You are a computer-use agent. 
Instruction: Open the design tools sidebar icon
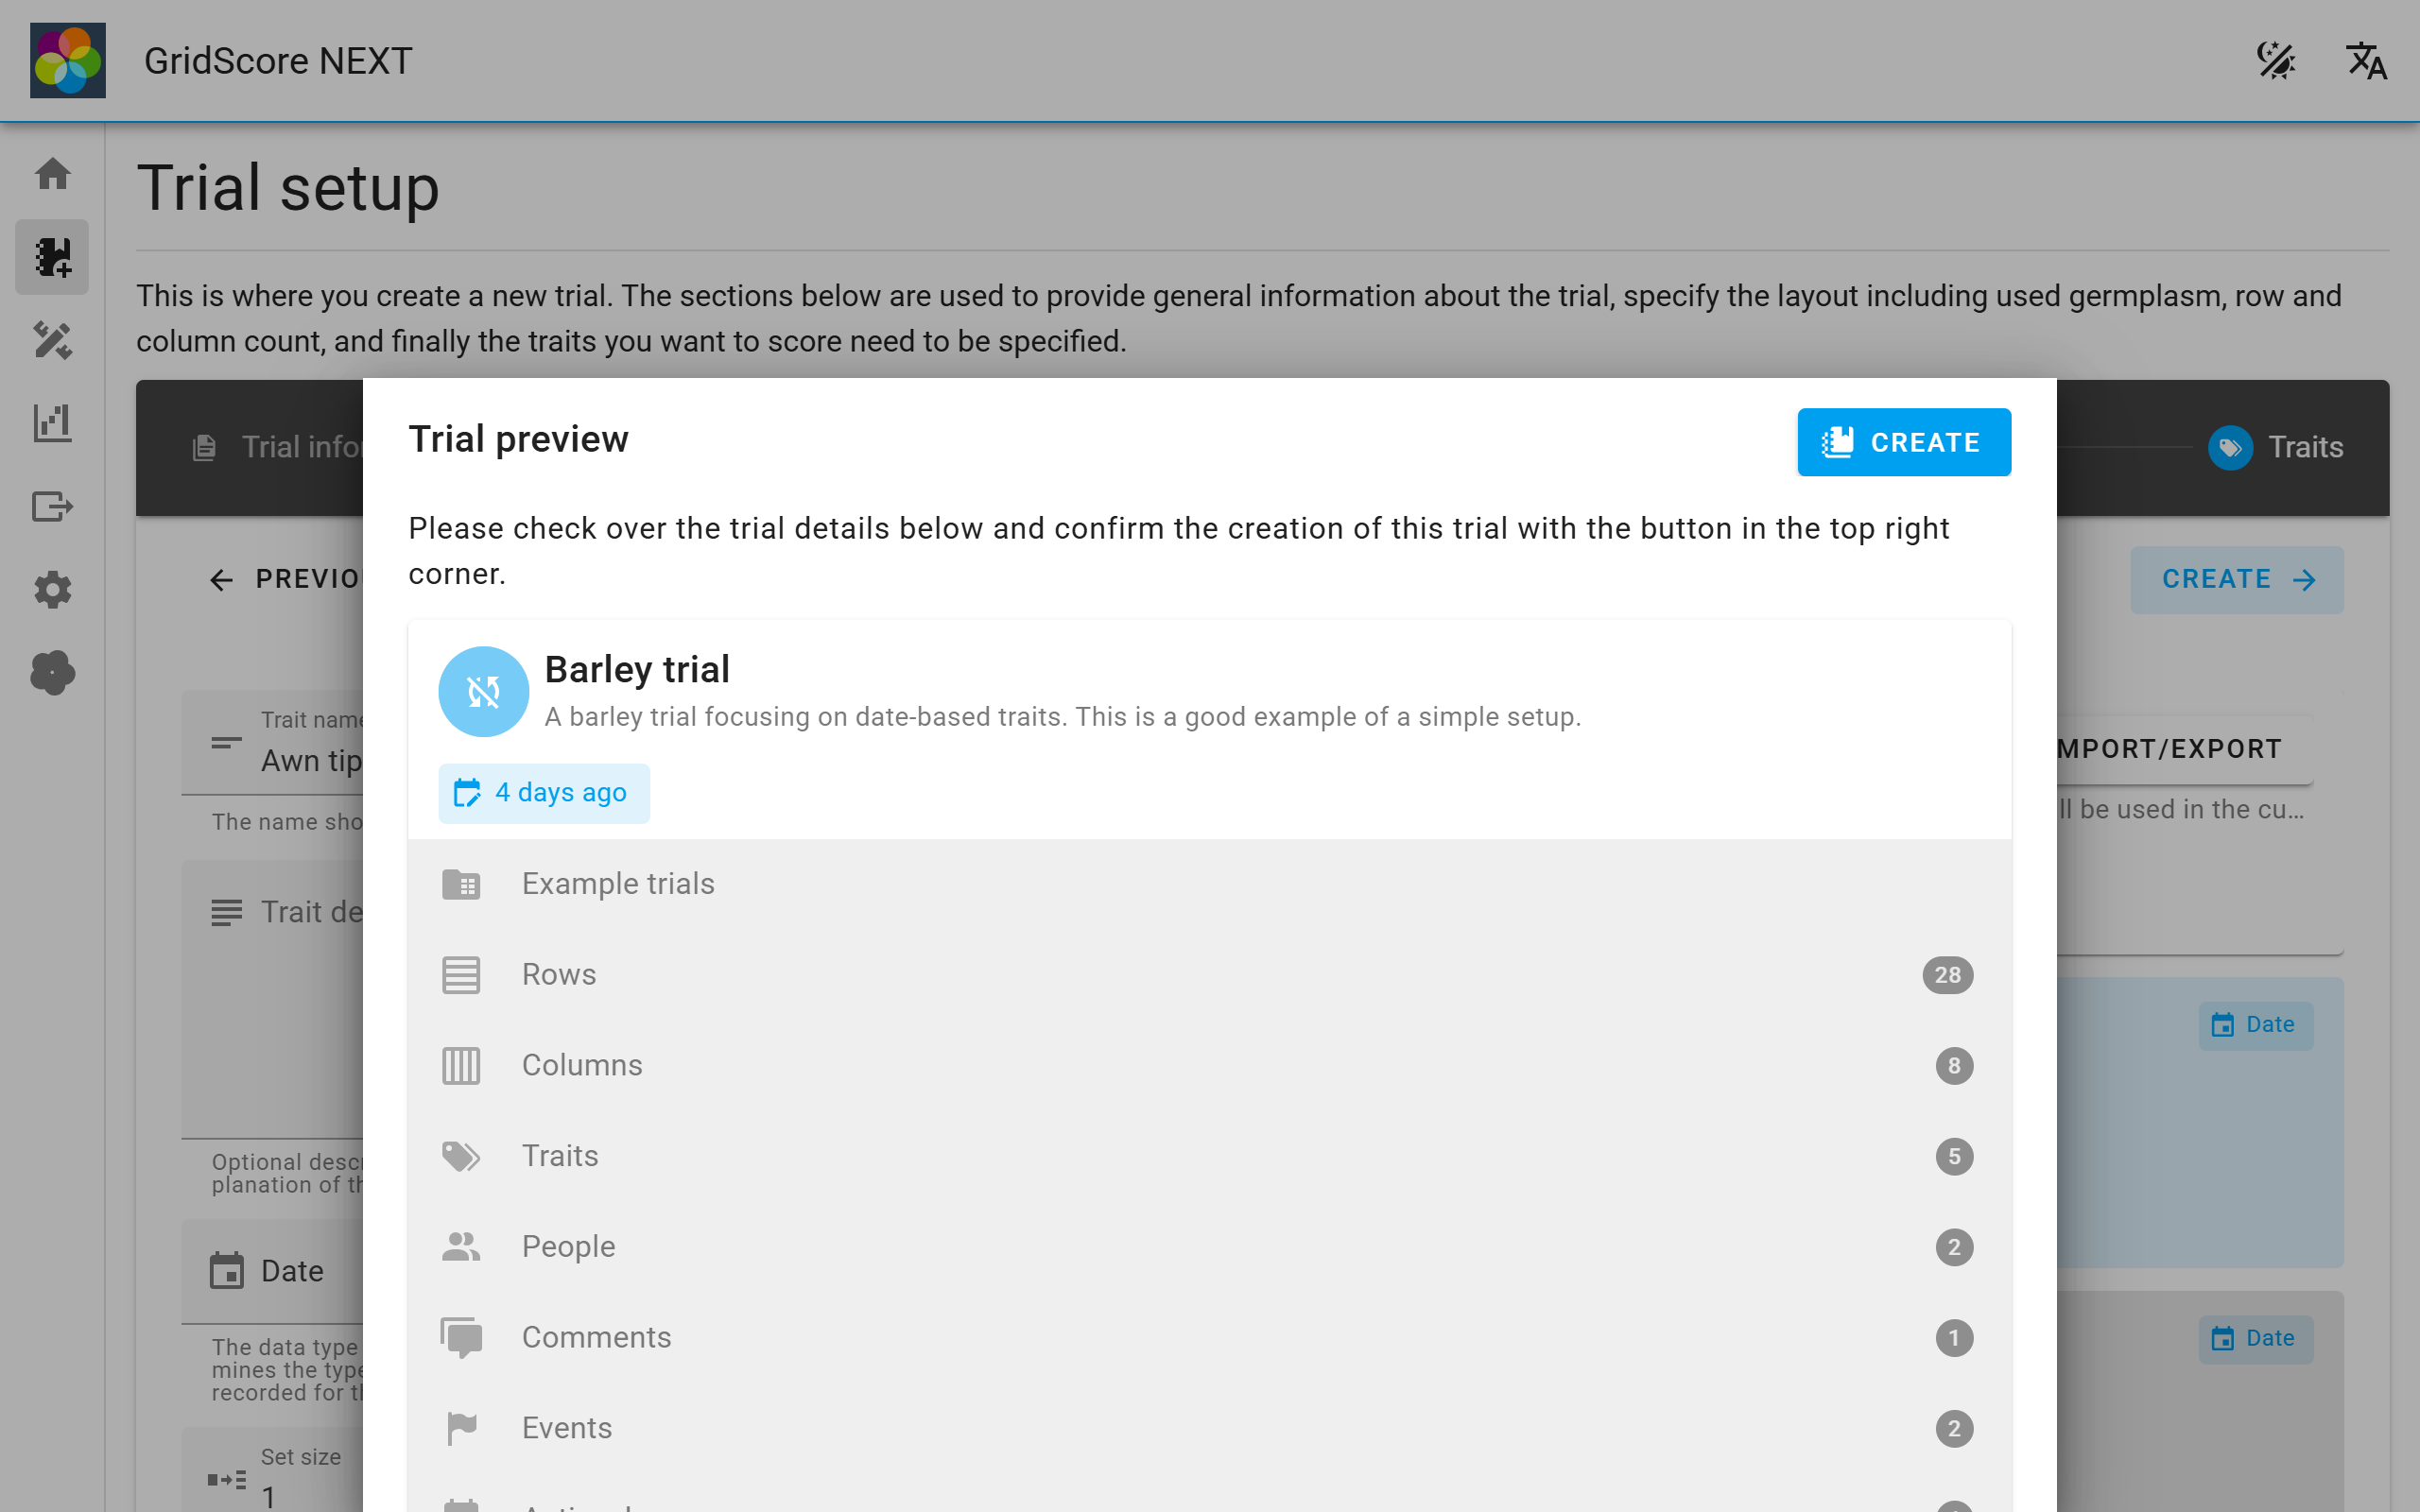click(52, 340)
